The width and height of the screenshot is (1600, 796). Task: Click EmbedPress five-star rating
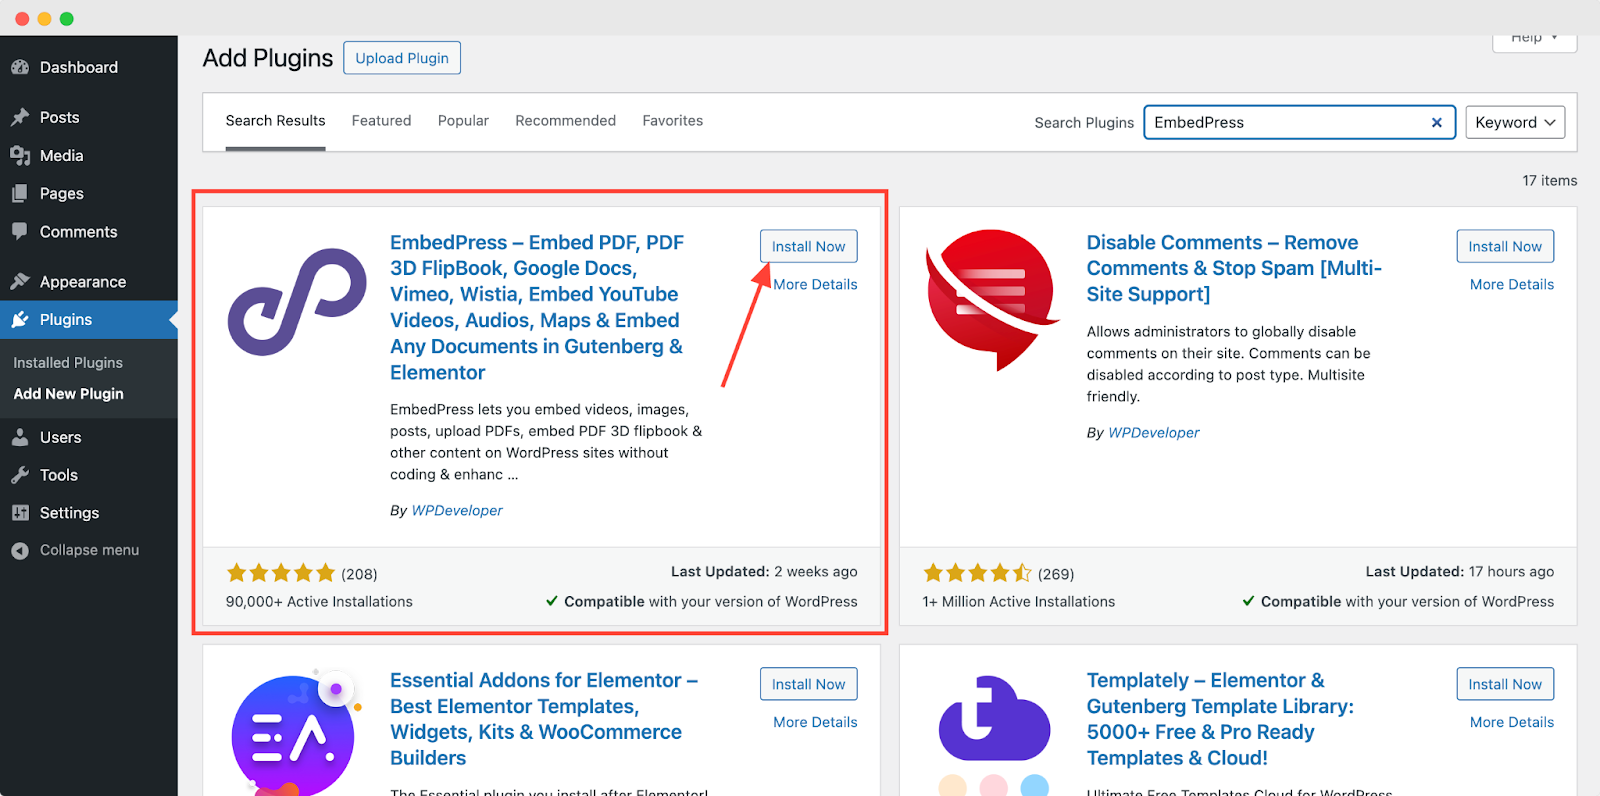(x=281, y=573)
